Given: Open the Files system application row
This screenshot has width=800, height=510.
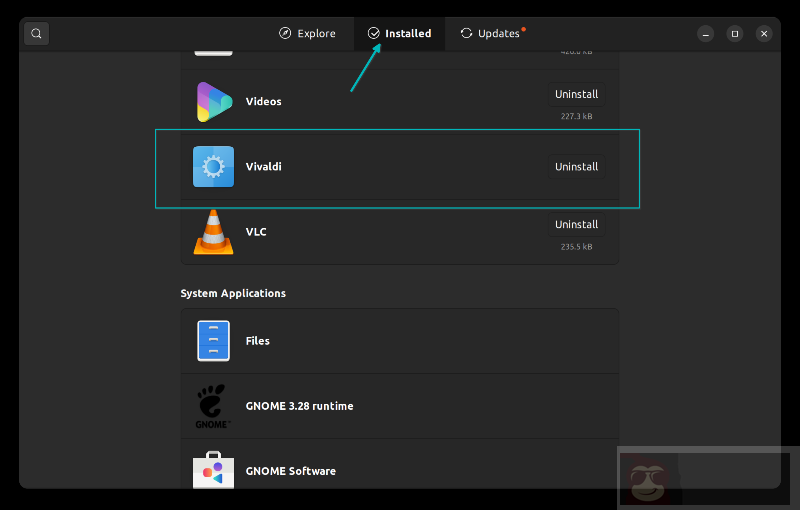Looking at the screenshot, I should coord(399,341).
